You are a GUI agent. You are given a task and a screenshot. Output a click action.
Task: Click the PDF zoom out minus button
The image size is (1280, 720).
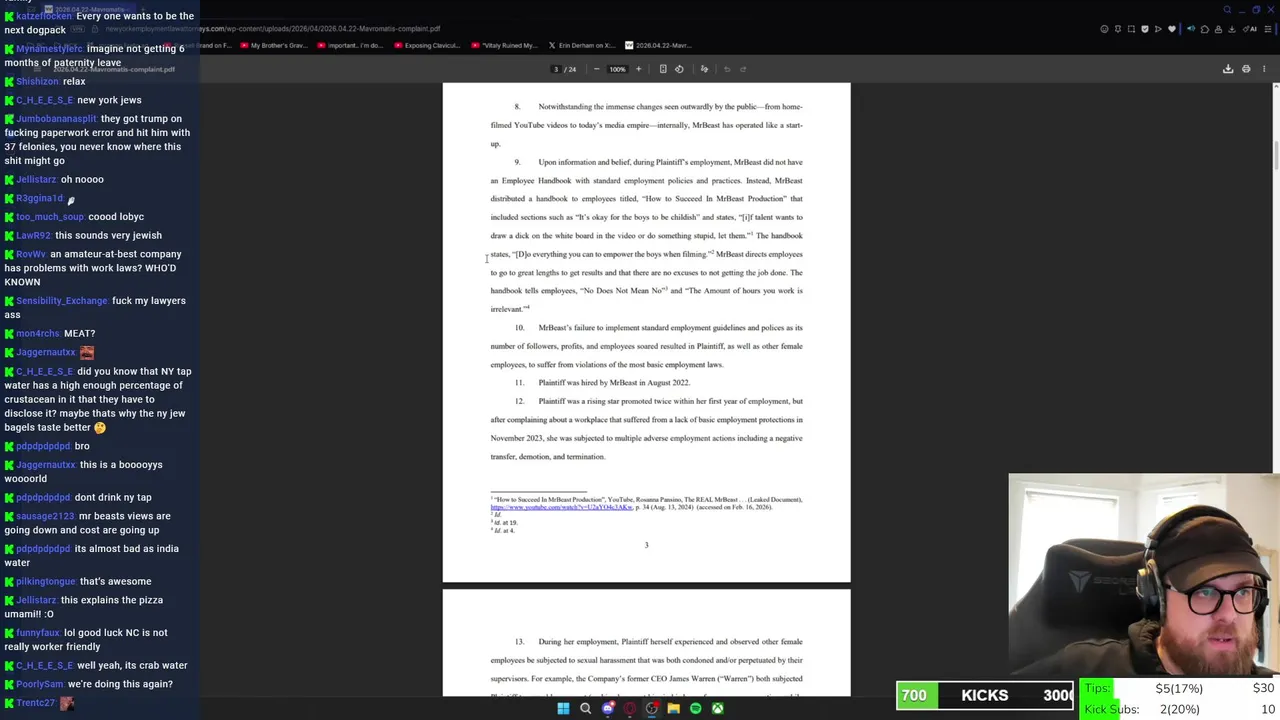pyautogui.click(x=596, y=69)
